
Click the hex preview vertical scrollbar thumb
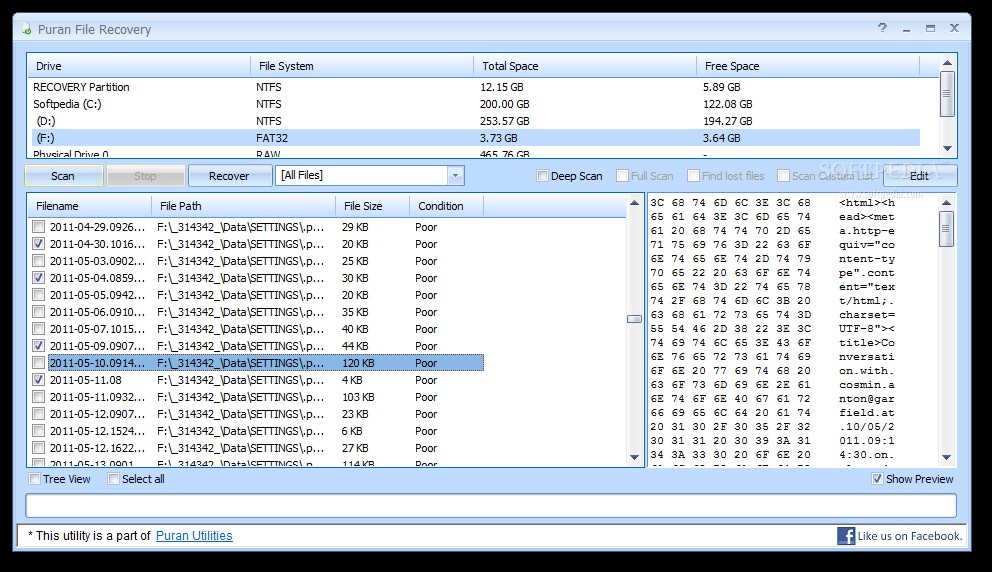(x=946, y=229)
